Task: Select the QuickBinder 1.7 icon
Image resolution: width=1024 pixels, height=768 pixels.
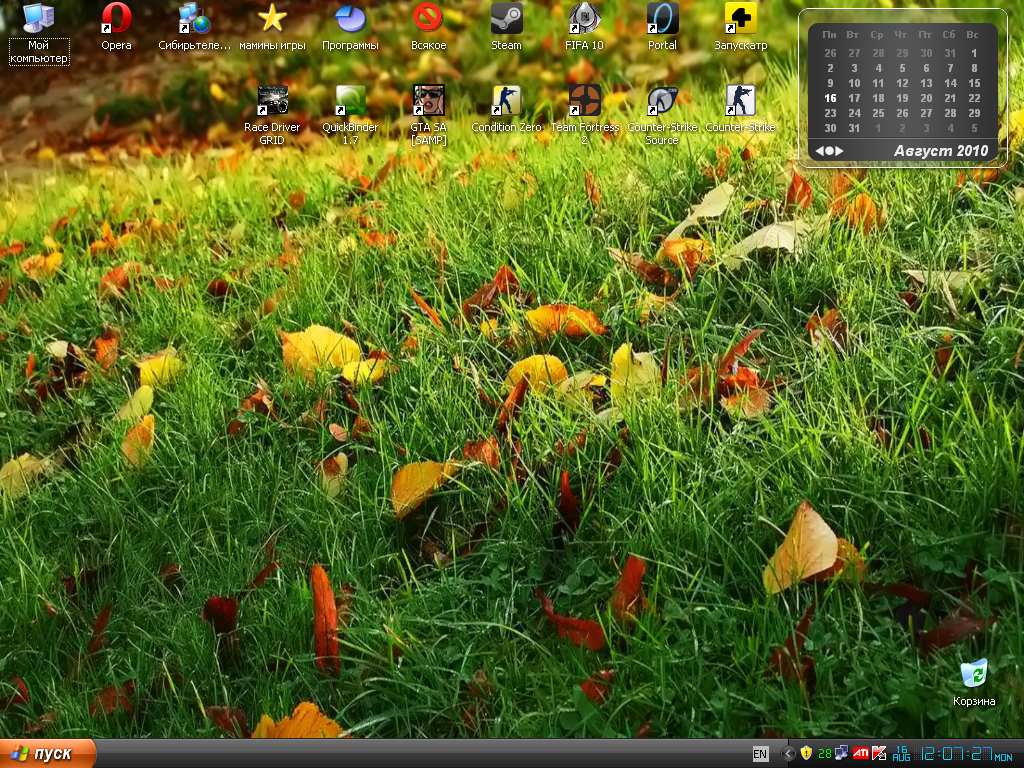Action: (x=350, y=101)
